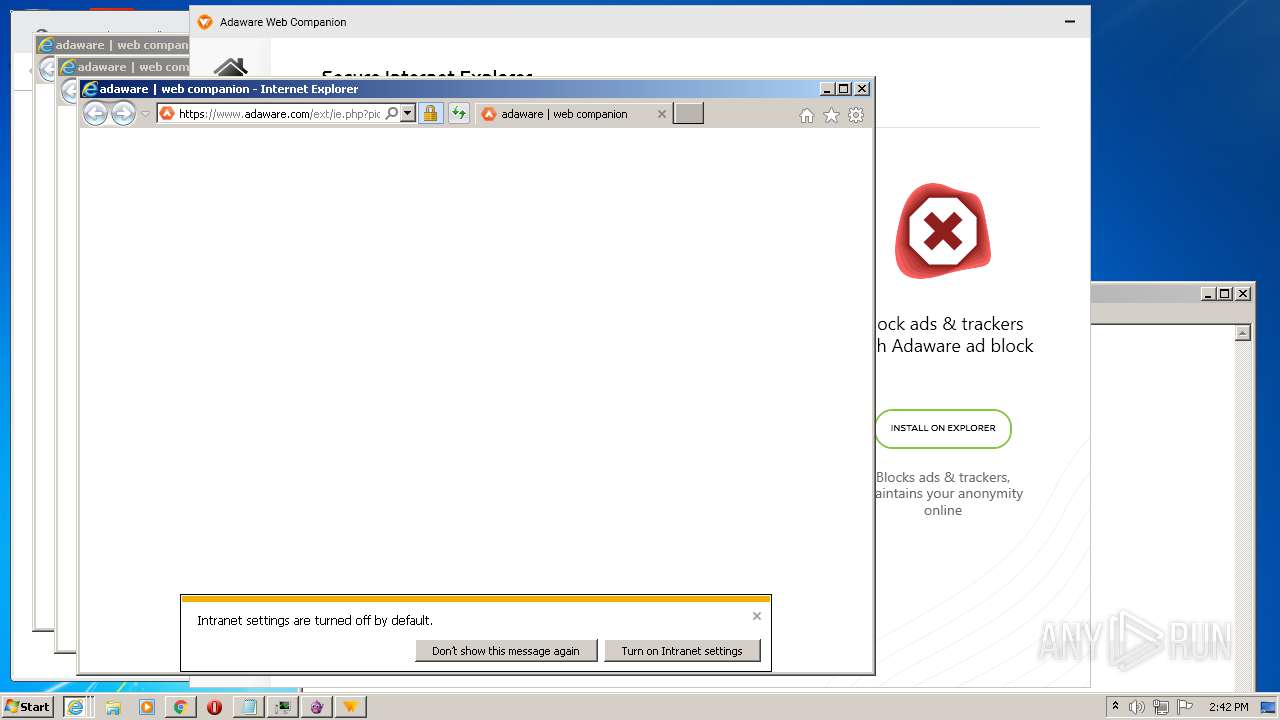Screen dimensions: 1280x720
Task: Click 'Turn on Intranet settings' button
Action: 682,651
